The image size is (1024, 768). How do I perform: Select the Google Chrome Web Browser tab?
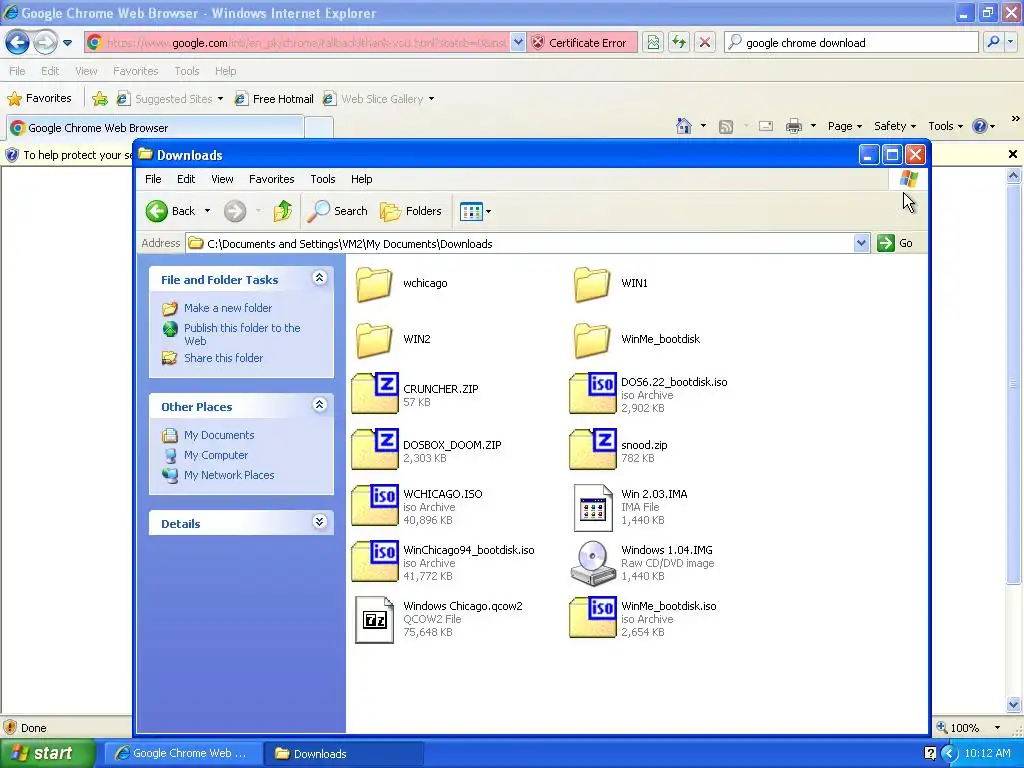(155, 127)
